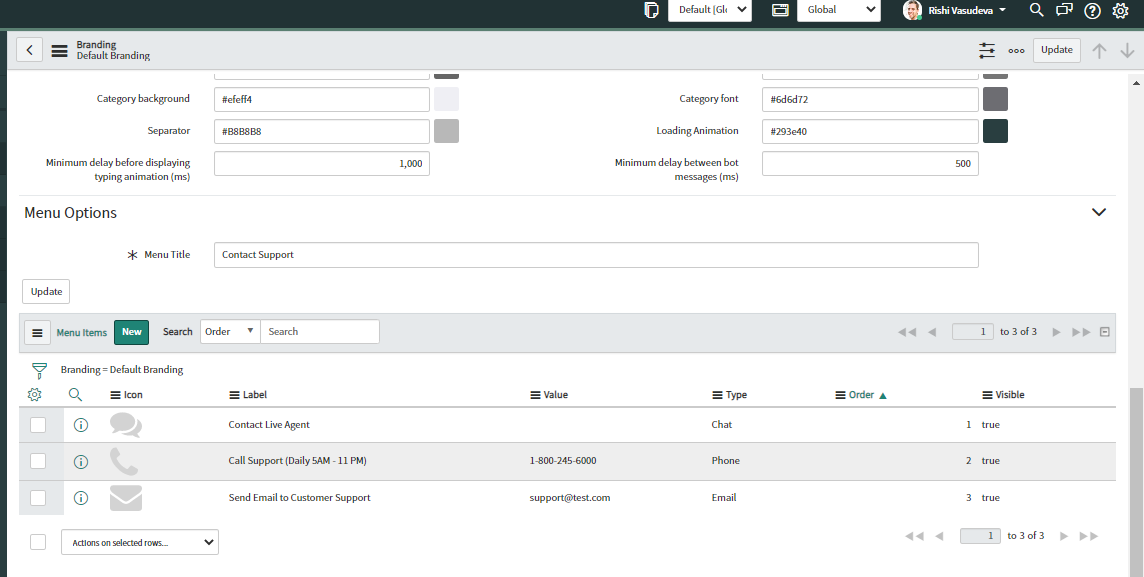1144x577 pixels.
Task: Go to first page in top pagination
Action: tap(907, 332)
